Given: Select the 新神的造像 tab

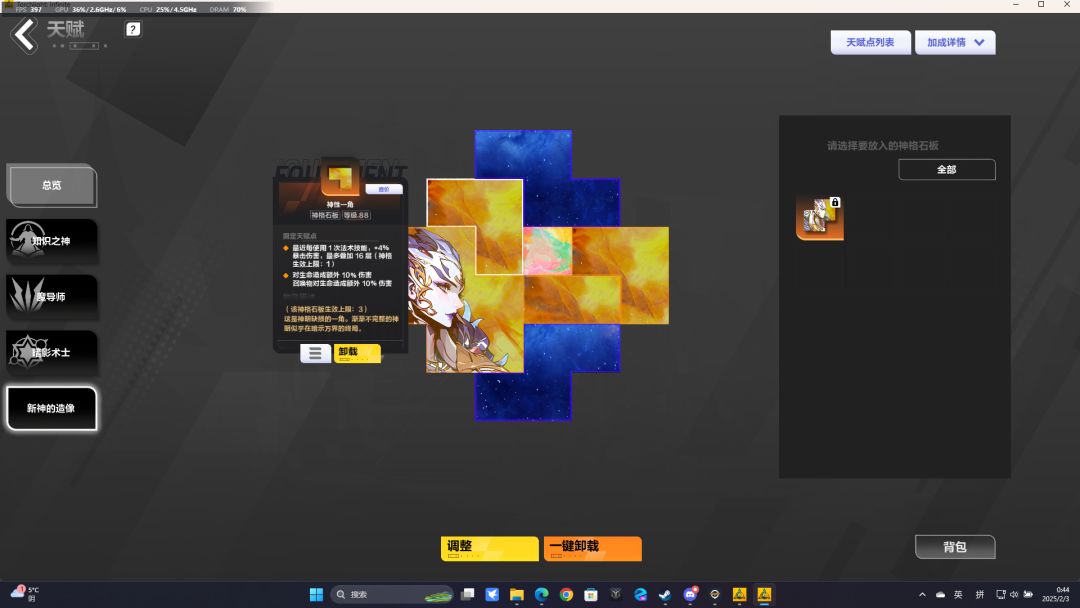Looking at the screenshot, I should point(52,408).
